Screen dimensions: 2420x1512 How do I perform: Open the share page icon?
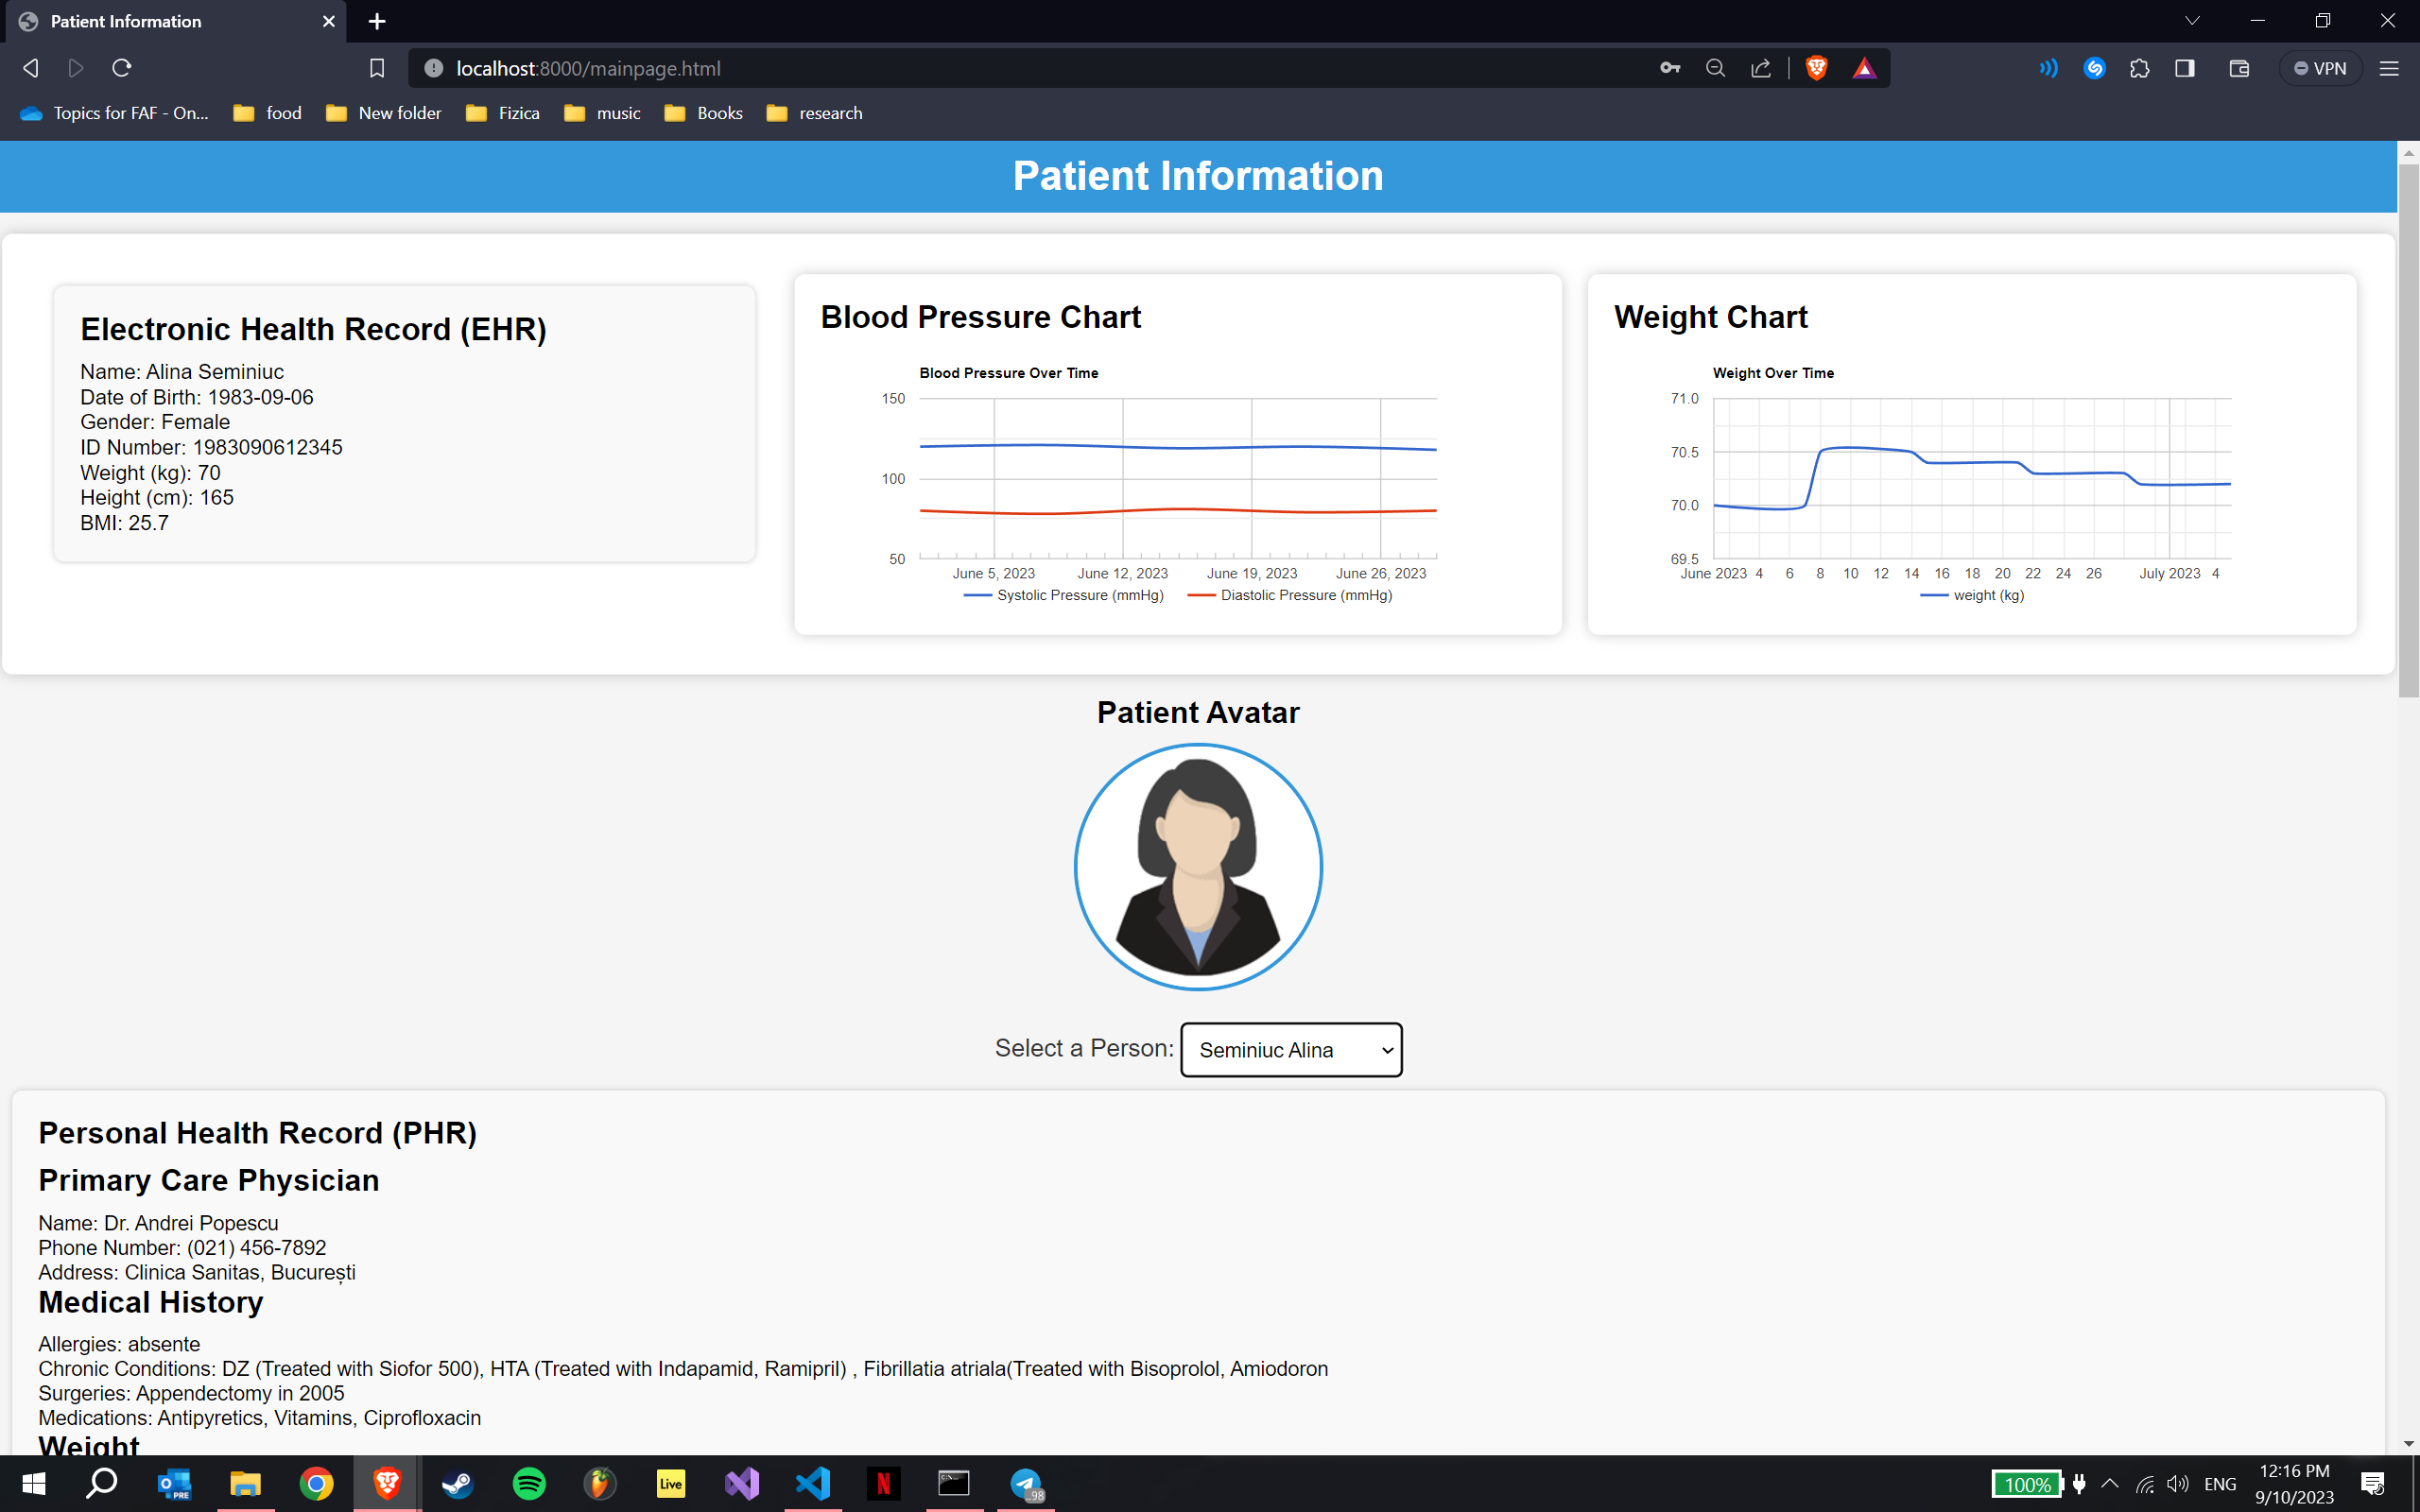[1761, 68]
